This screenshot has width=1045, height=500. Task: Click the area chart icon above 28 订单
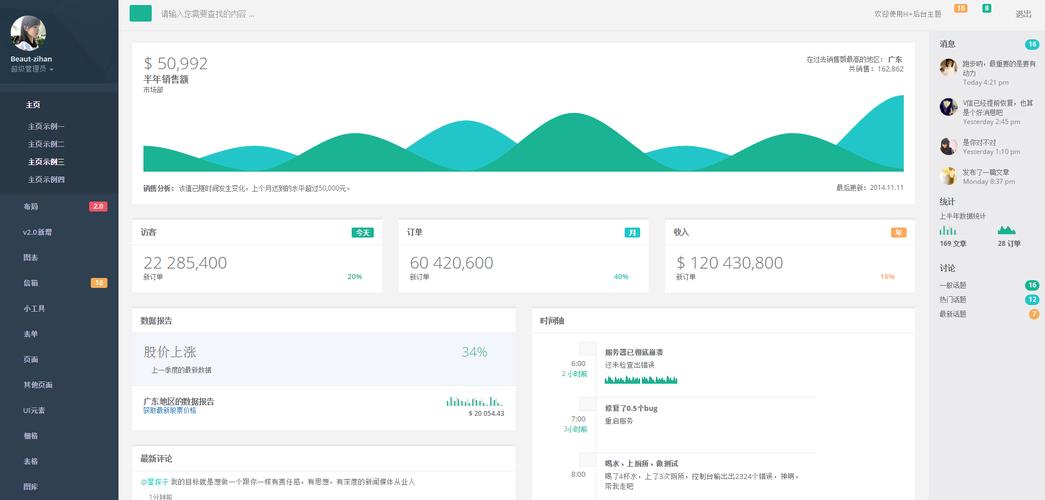[1006, 230]
